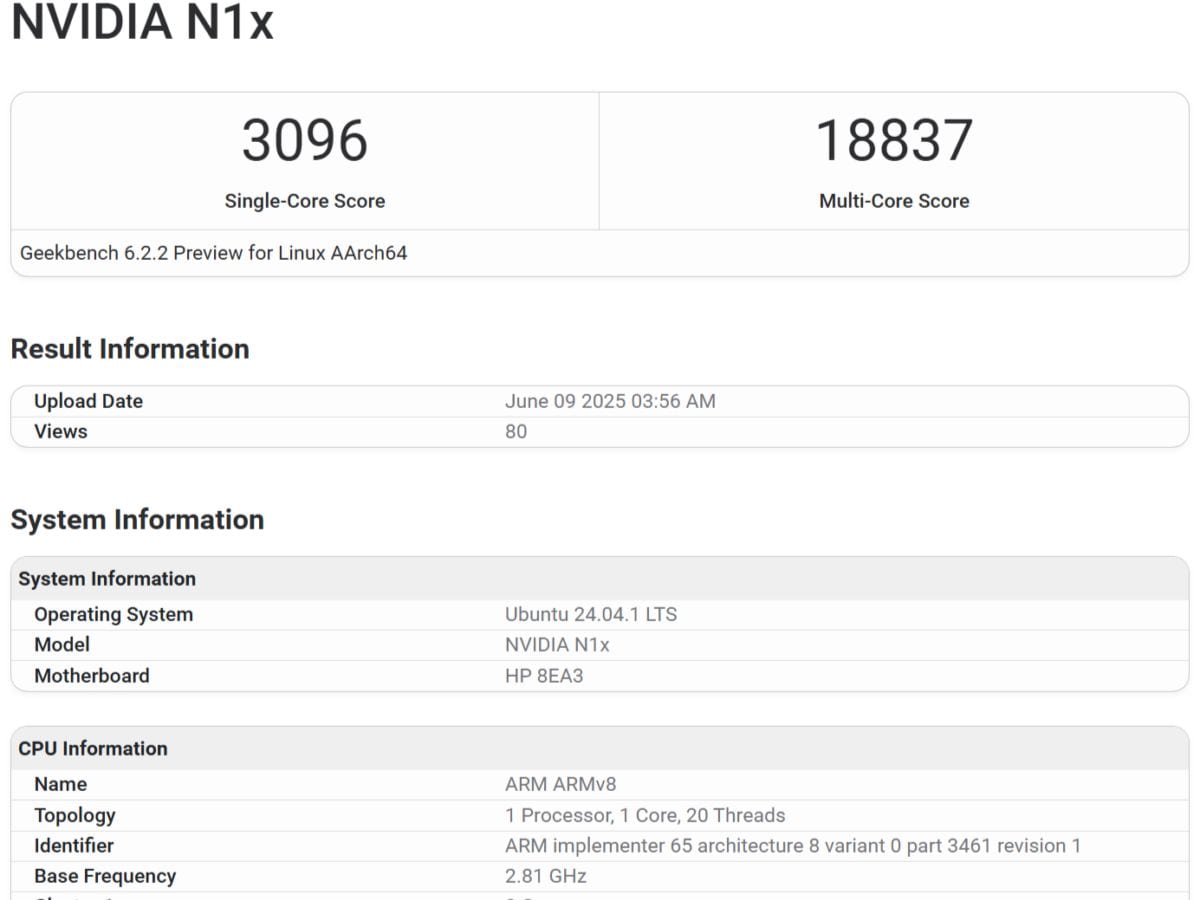This screenshot has width=1200, height=900.
Task: Select the ARM implementer 65 identifier value
Action: tap(793, 846)
